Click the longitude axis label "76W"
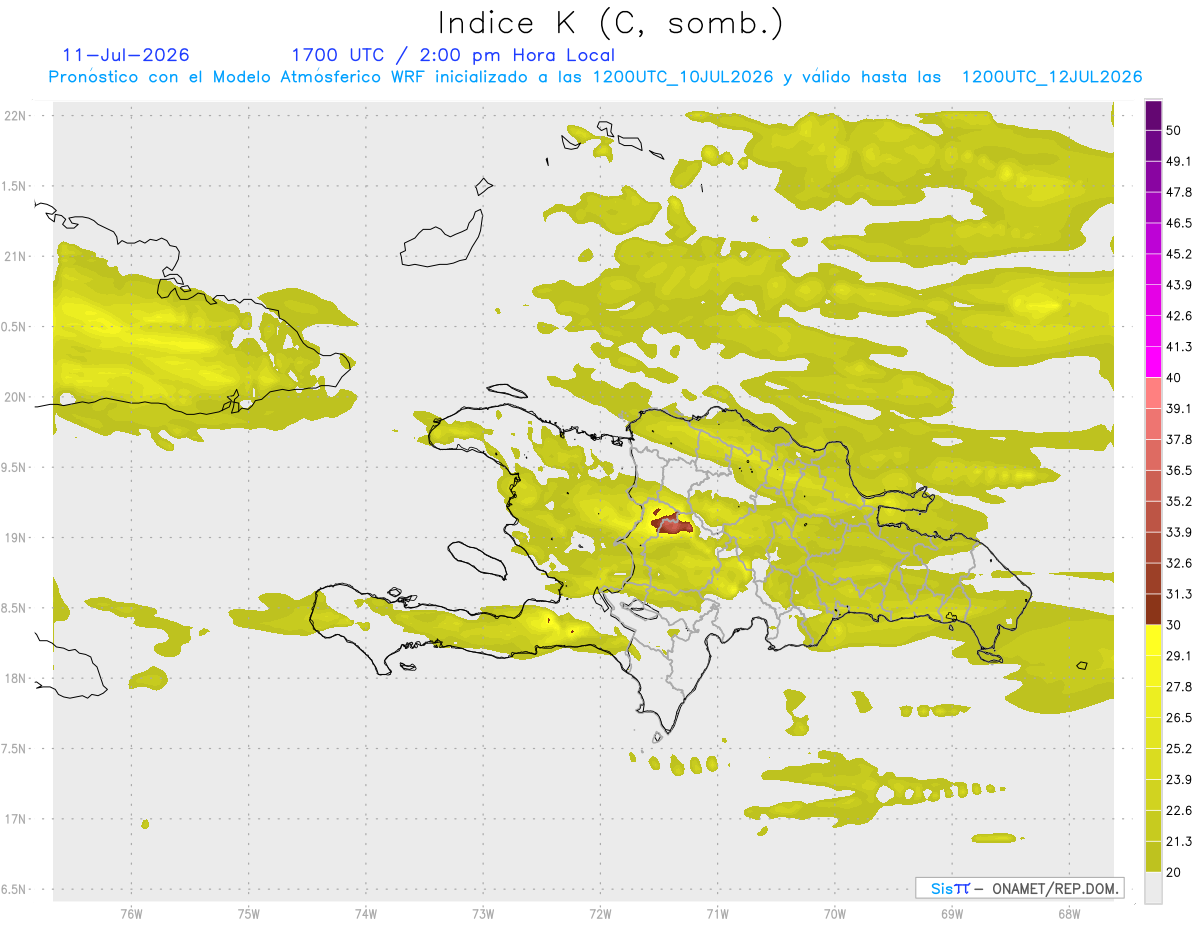The width and height of the screenshot is (1200, 927). (131, 914)
